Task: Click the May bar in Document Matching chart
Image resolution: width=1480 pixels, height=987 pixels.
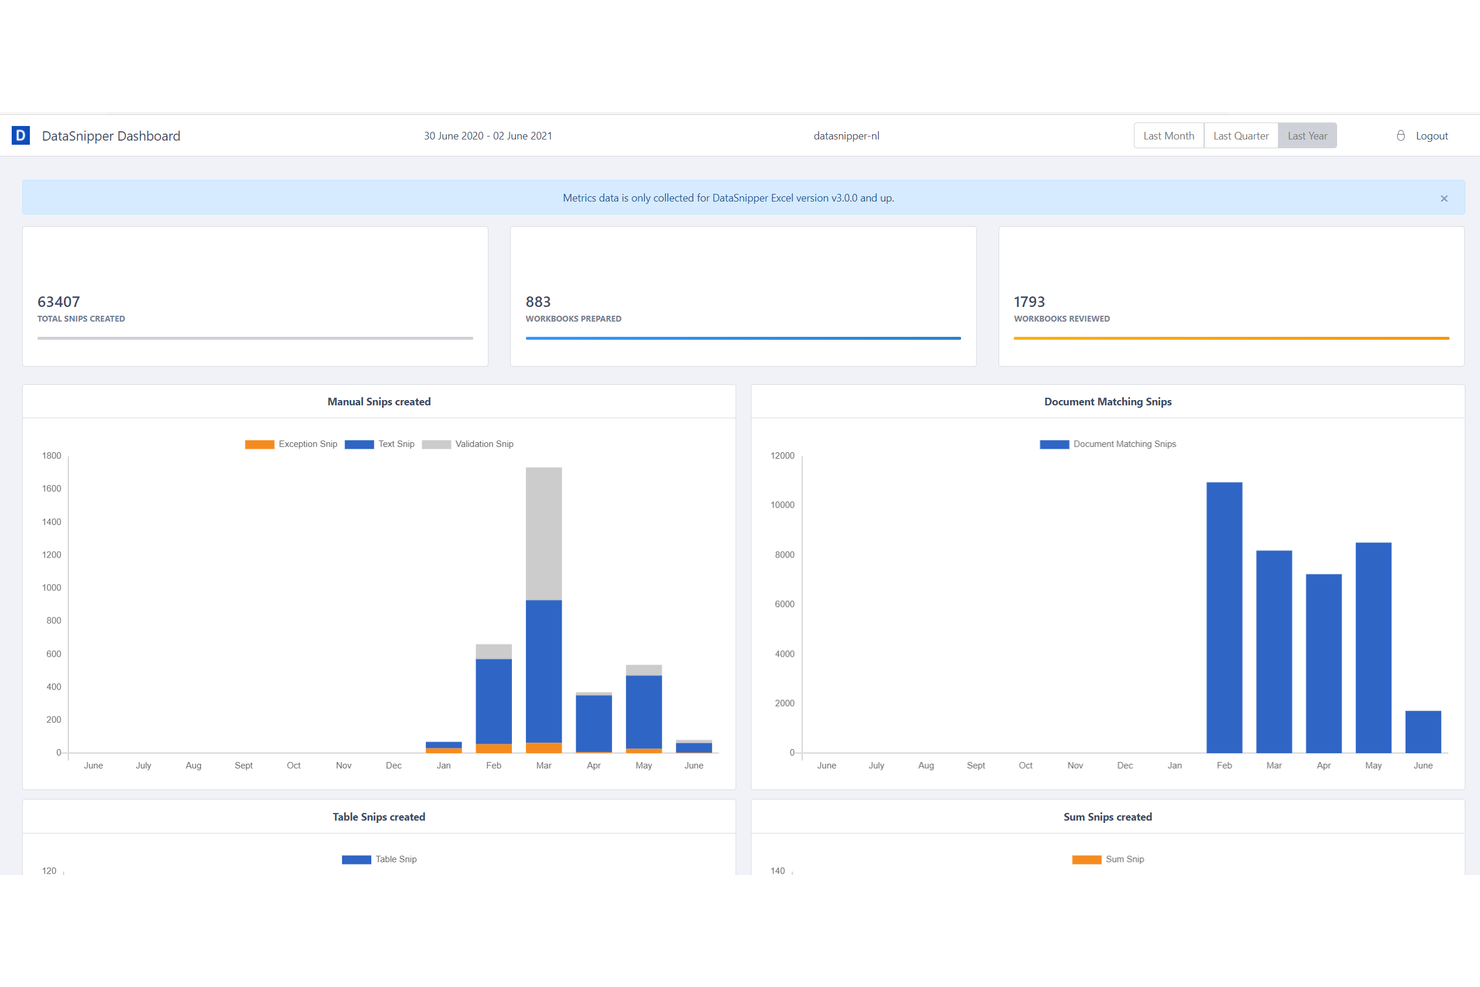Action: coord(1374,648)
